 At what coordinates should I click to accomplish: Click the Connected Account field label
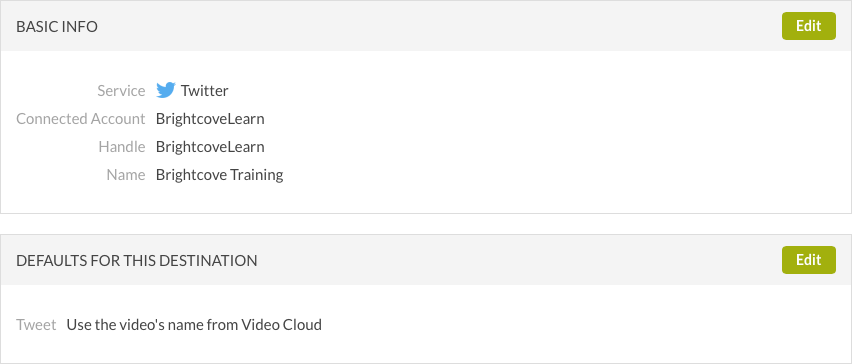(81, 119)
